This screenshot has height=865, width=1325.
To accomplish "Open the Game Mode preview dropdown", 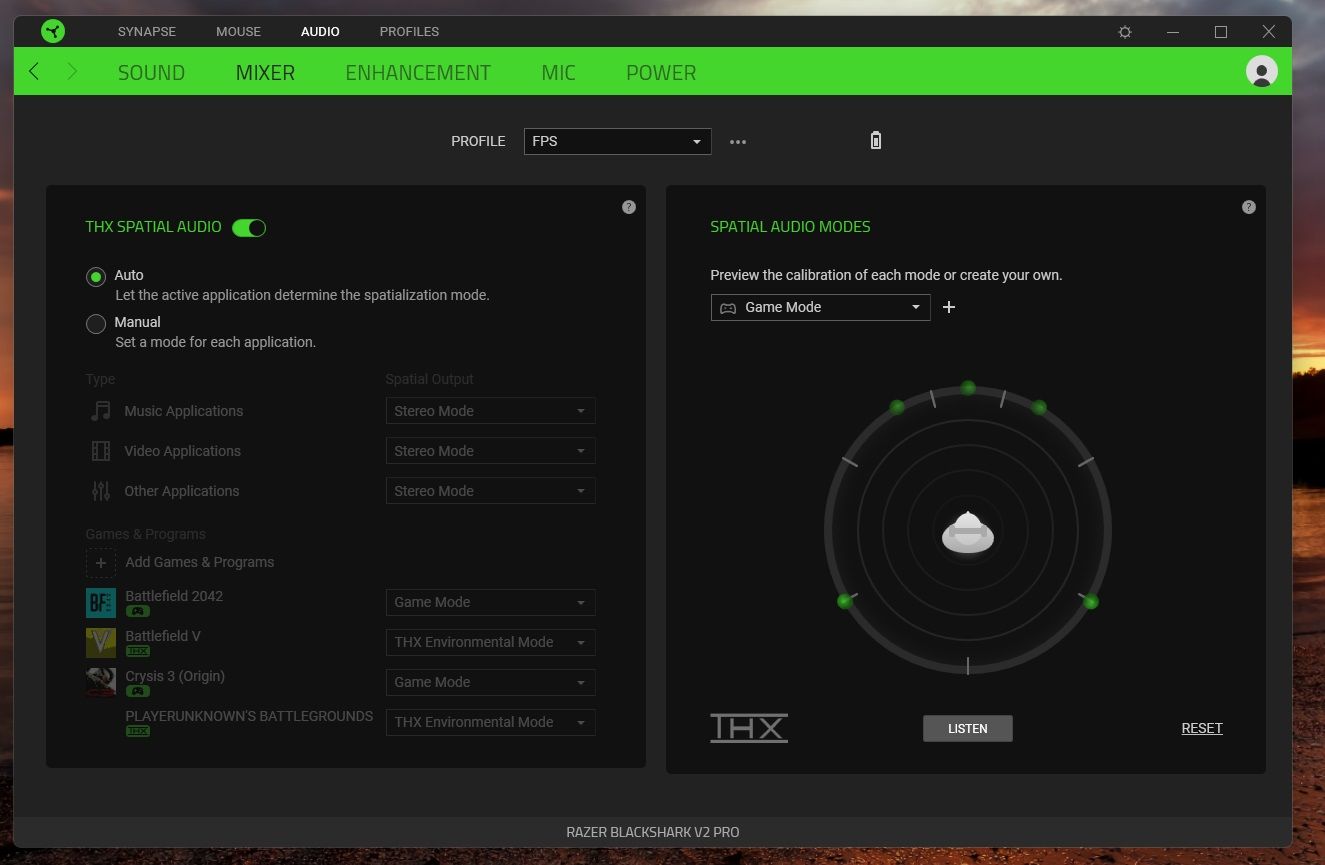I will tap(821, 307).
